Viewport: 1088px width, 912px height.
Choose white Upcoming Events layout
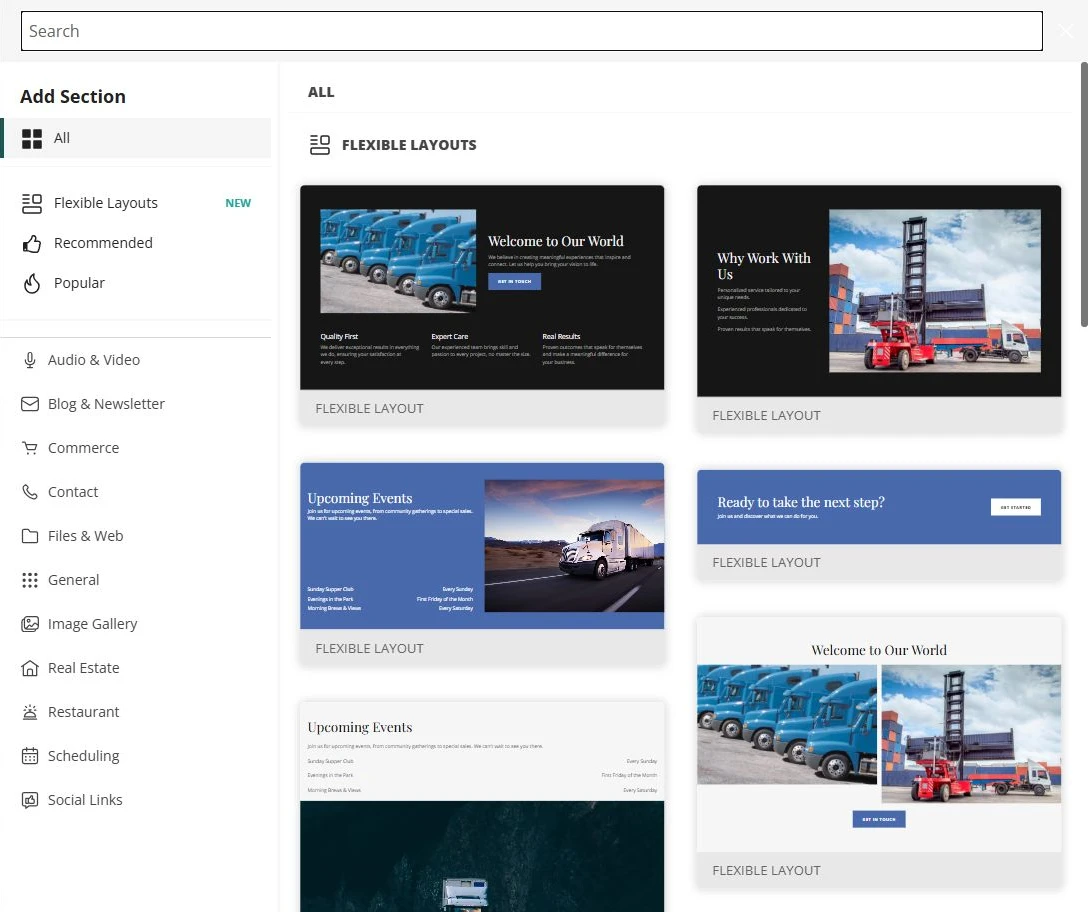482,807
